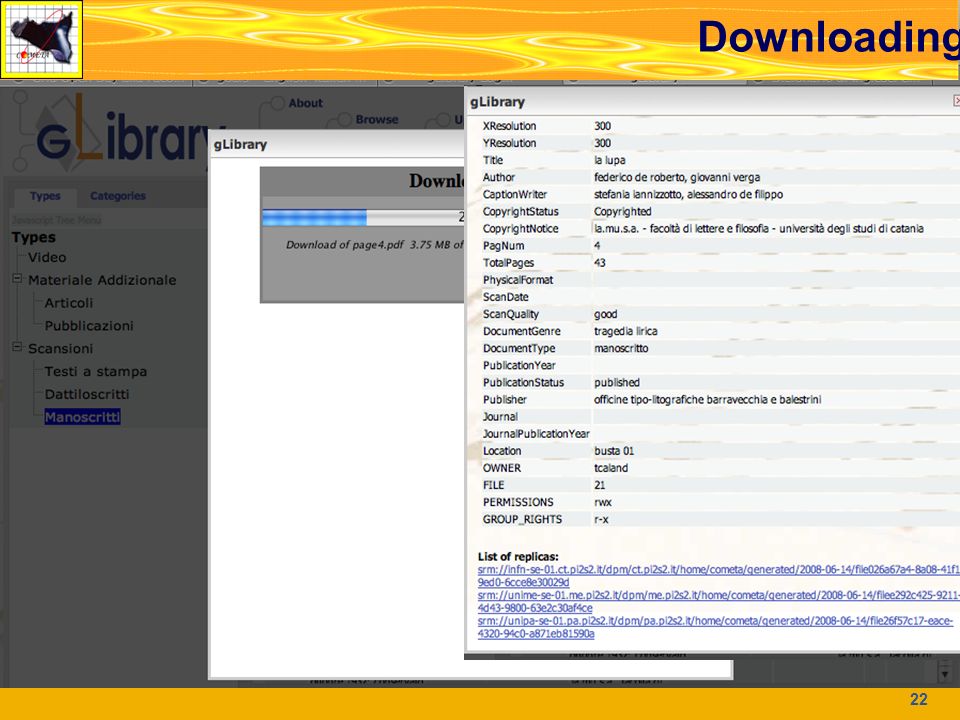
Task: Click the TotalPages value '43'
Action: point(599,263)
